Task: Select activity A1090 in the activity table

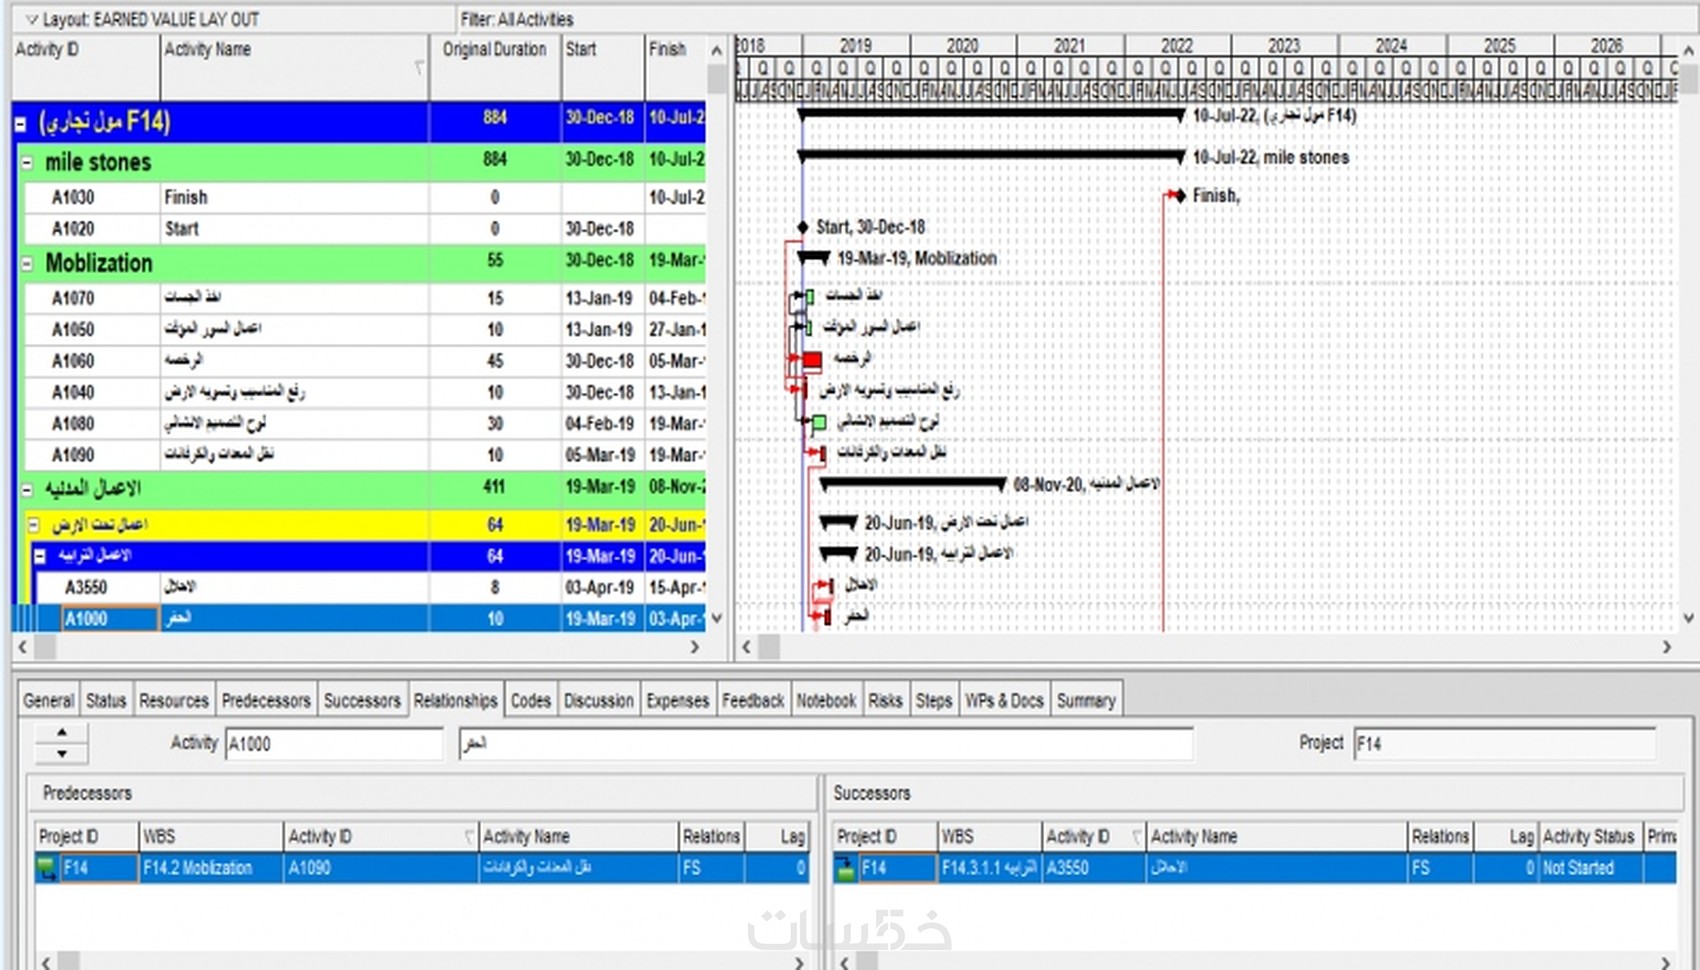Action: tap(364, 455)
